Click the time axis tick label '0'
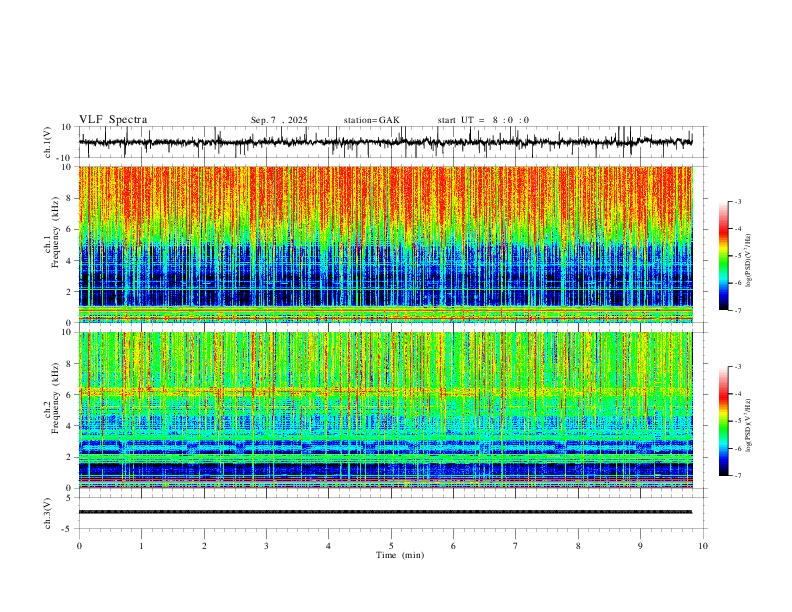This screenshot has height=612, width=792. [x=79, y=546]
